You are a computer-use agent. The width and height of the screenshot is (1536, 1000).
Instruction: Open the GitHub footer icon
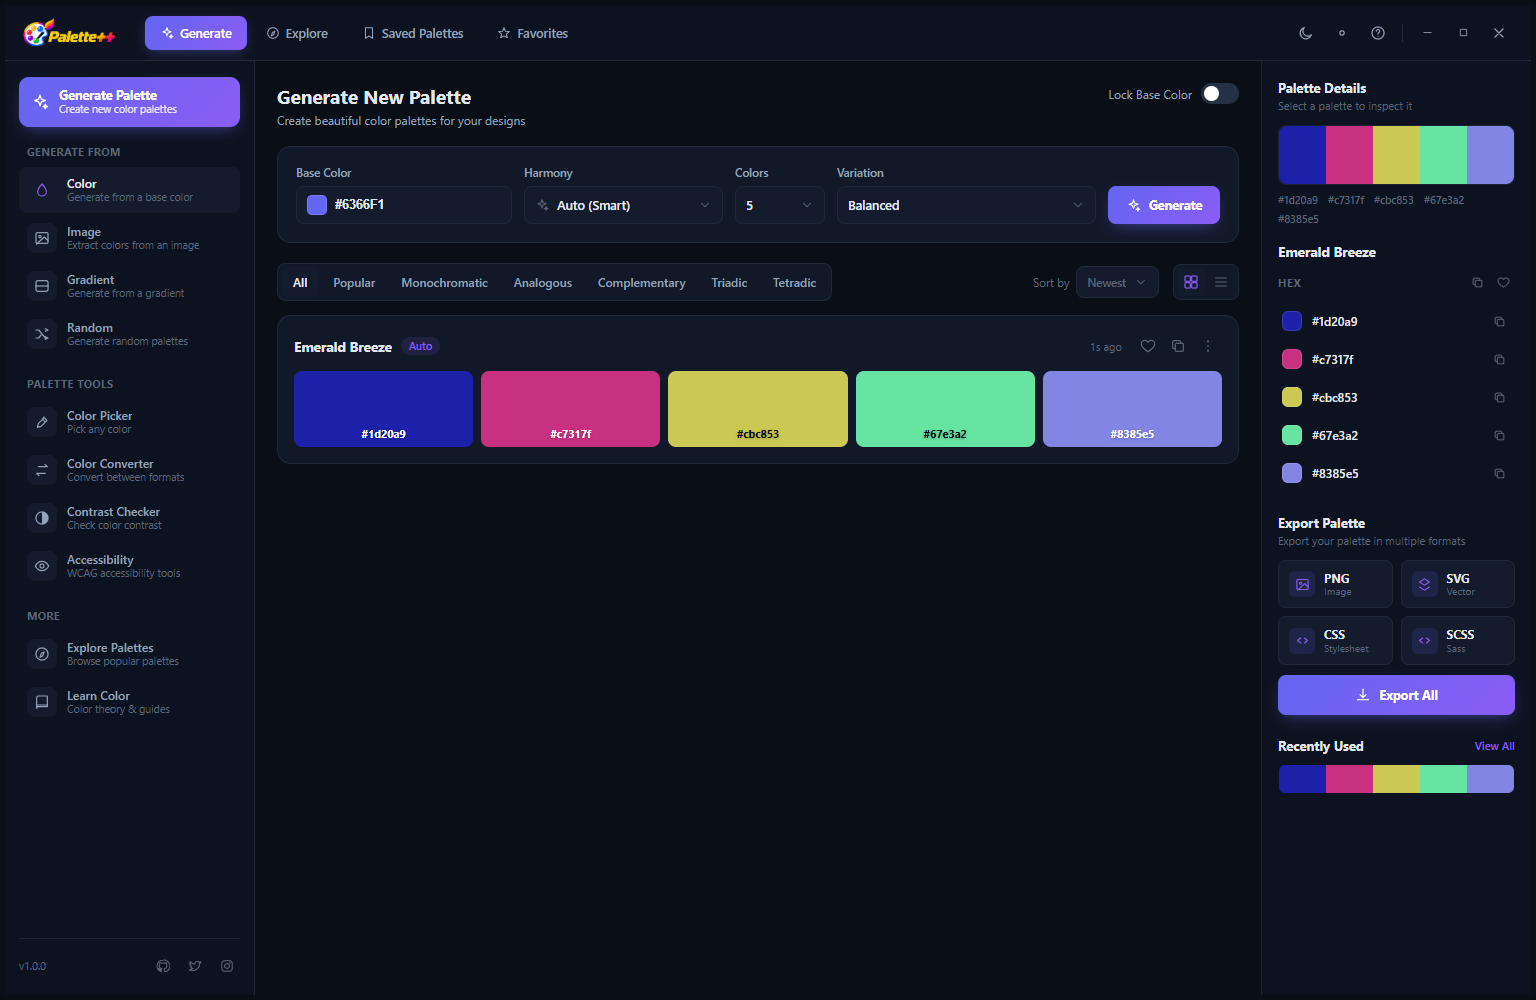point(163,966)
